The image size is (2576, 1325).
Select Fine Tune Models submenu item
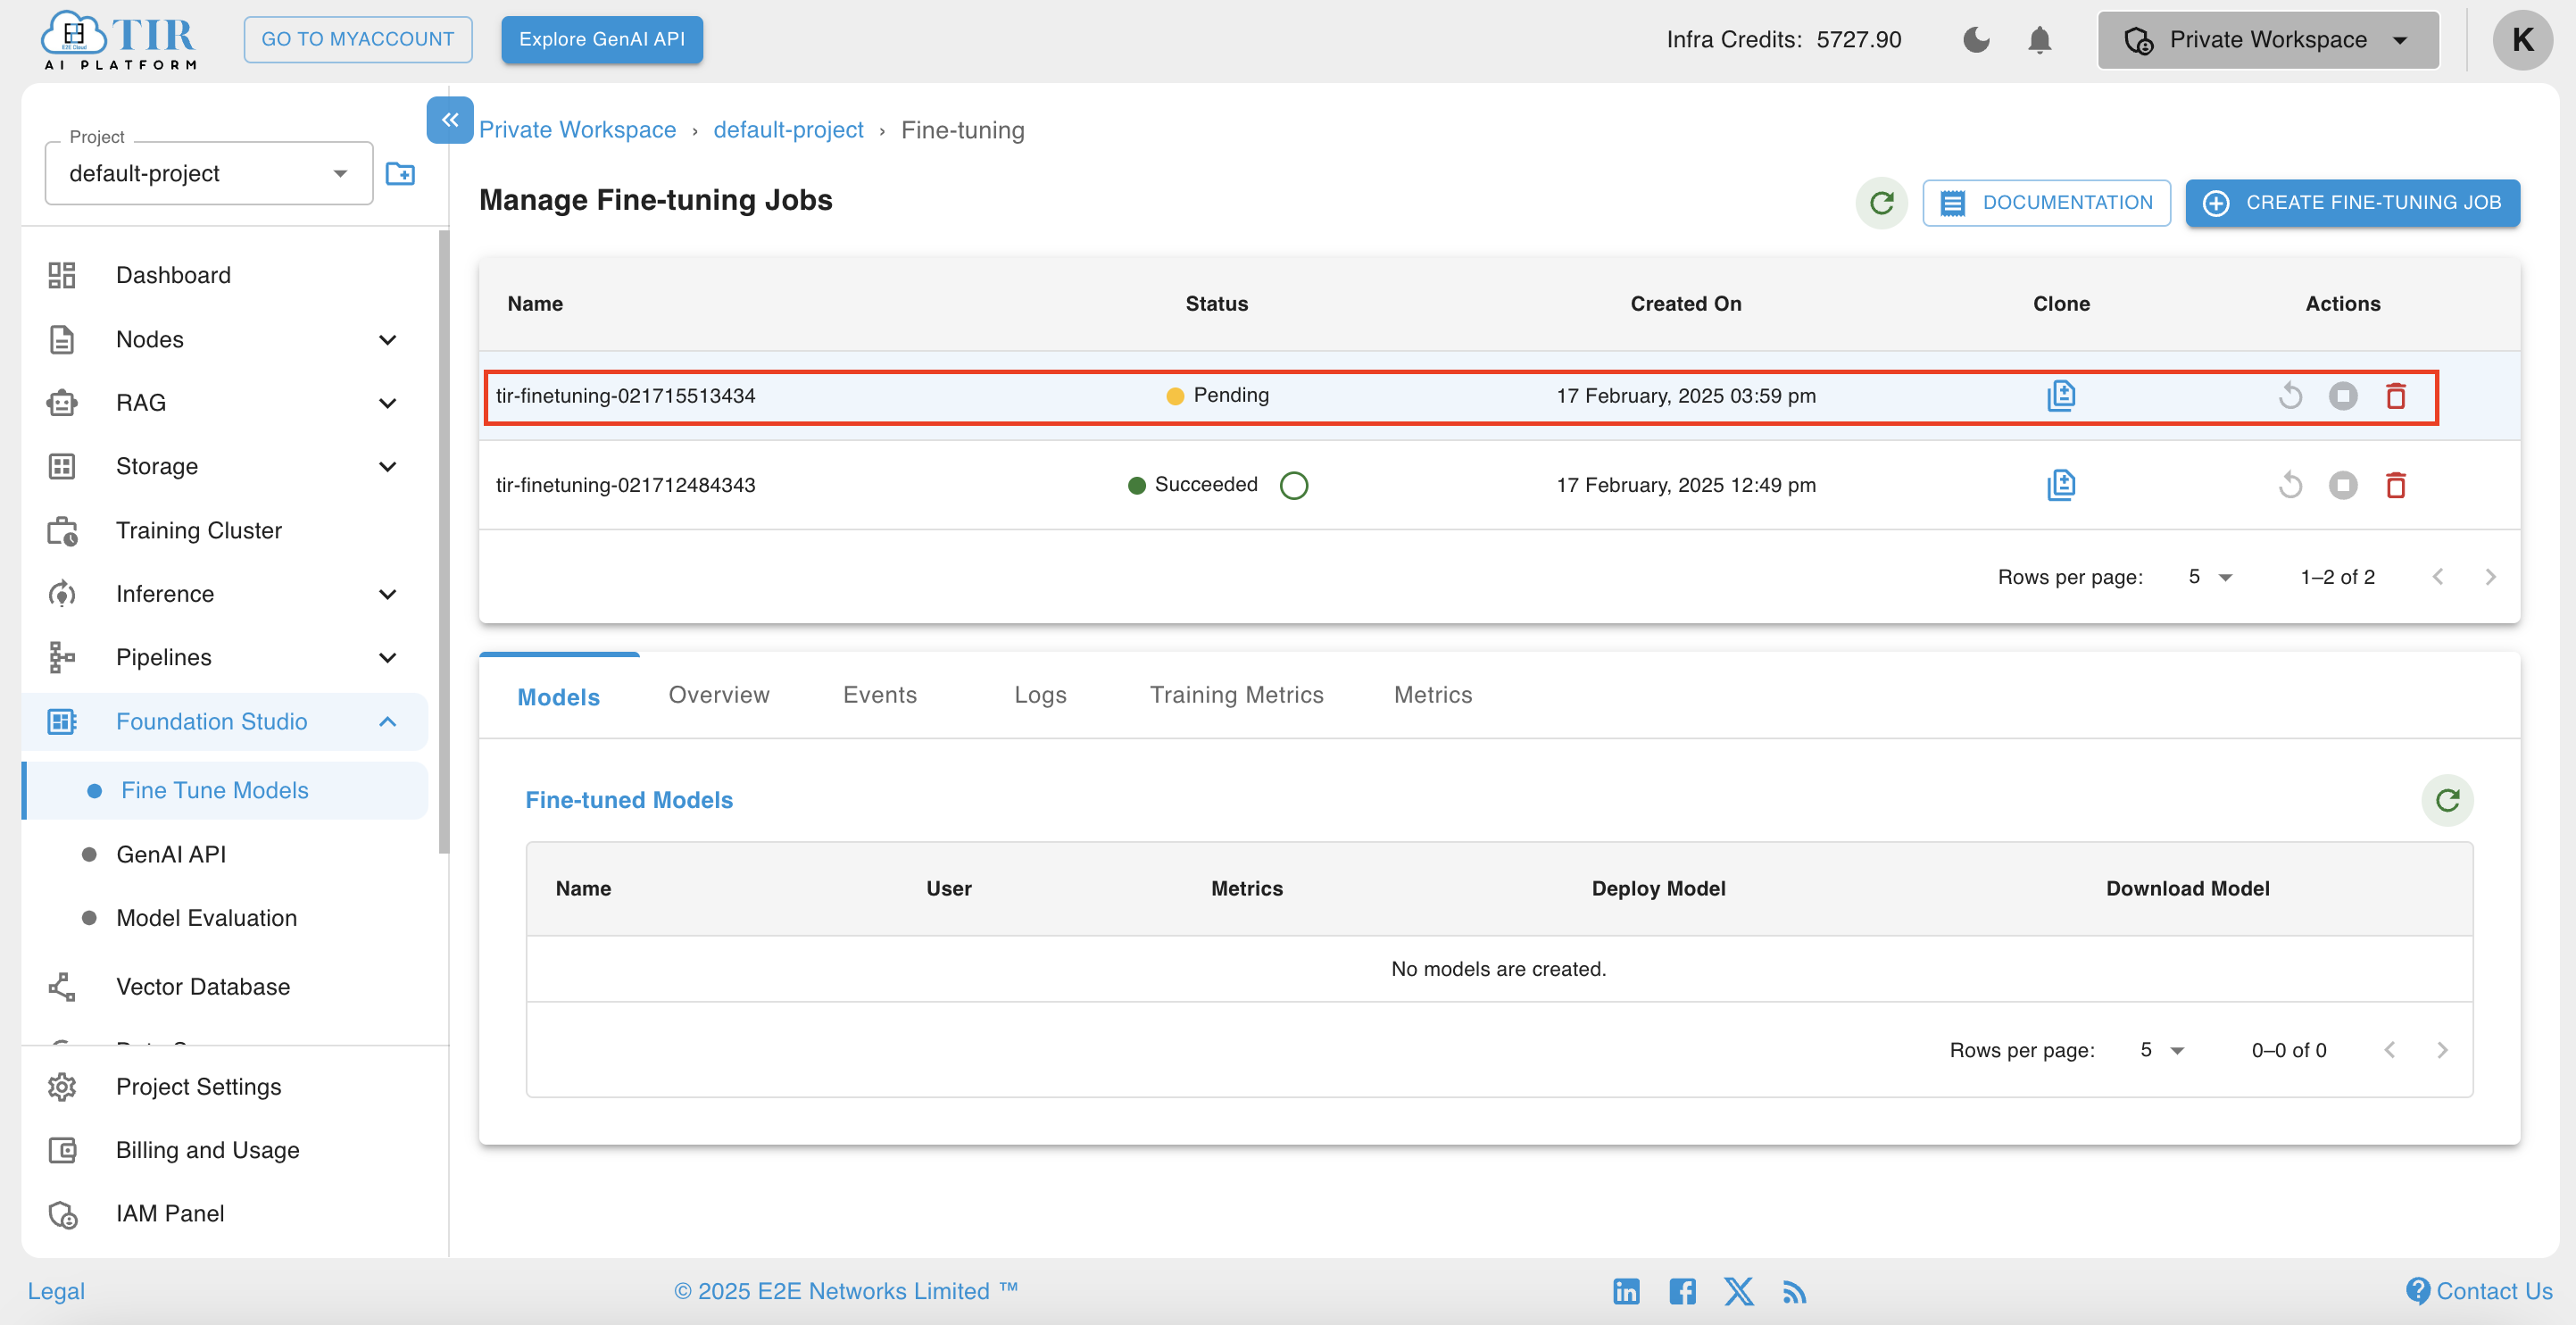click(x=226, y=790)
